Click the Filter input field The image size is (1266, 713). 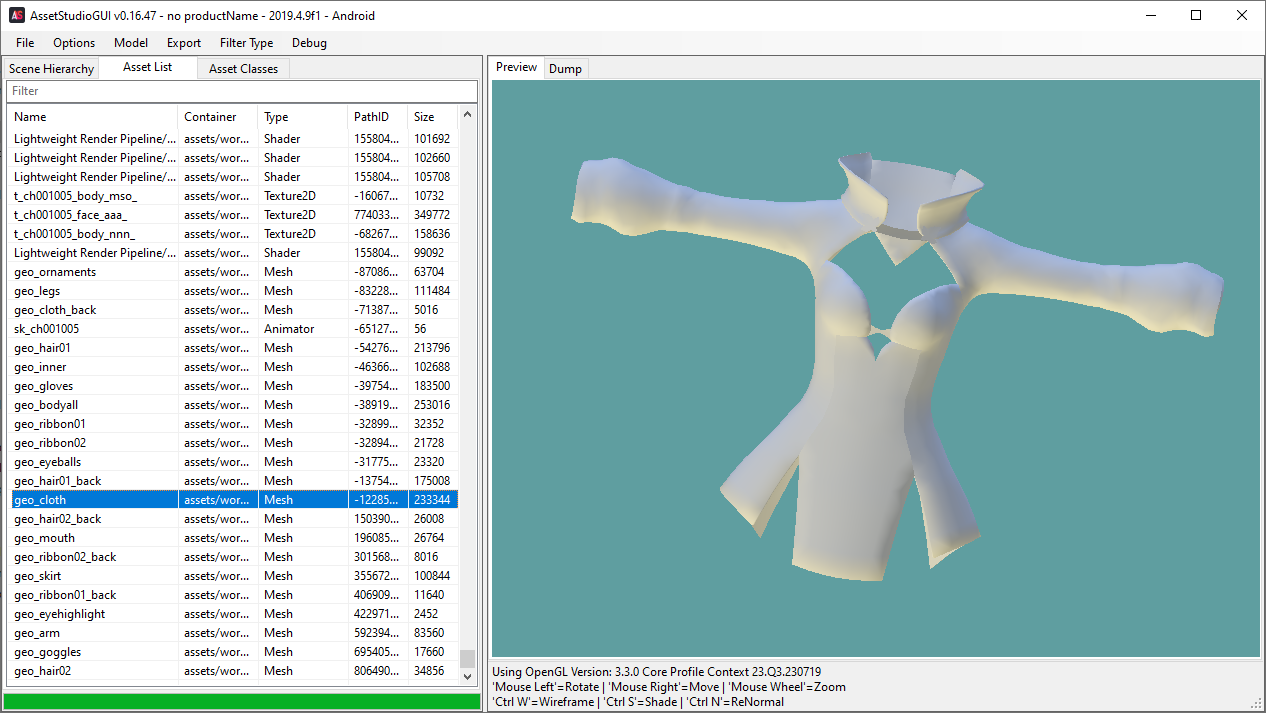coord(242,91)
